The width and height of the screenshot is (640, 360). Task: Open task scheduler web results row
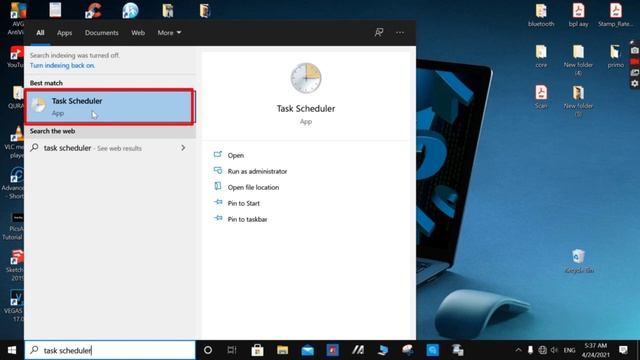[109, 148]
